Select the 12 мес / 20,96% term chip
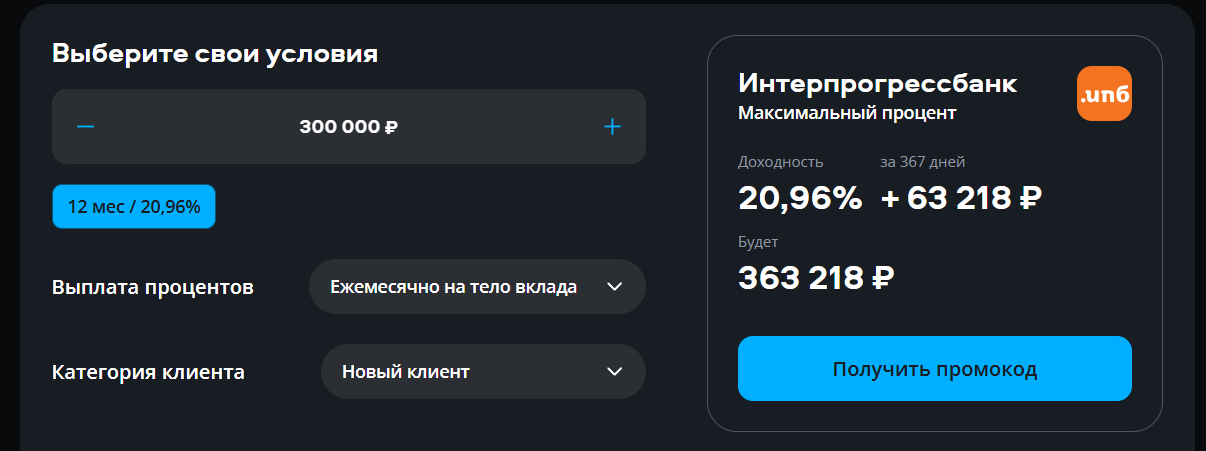 [134, 207]
